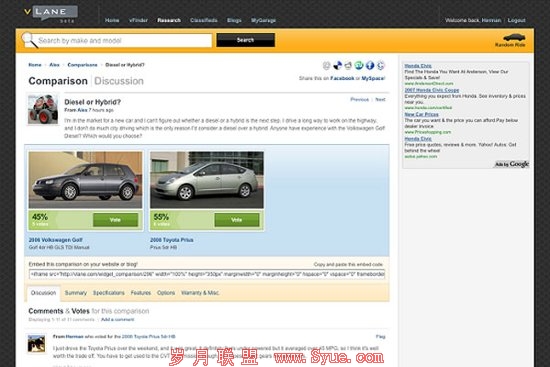
Task: Switch to the Warranty & Misc. tab
Action: coord(200,293)
